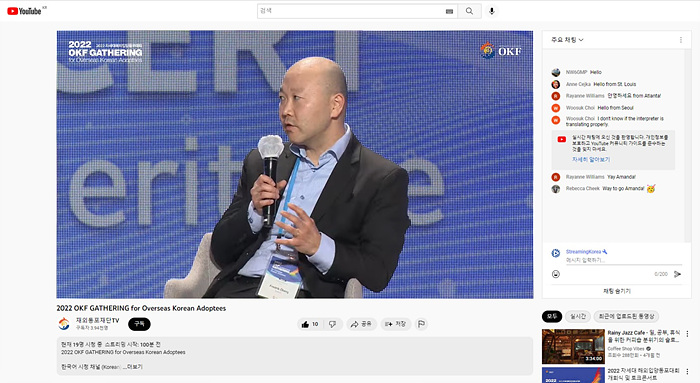Open options menu for 2022 차세대 해외입양동포대회 video
The image size is (700, 383).
click(687, 371)
